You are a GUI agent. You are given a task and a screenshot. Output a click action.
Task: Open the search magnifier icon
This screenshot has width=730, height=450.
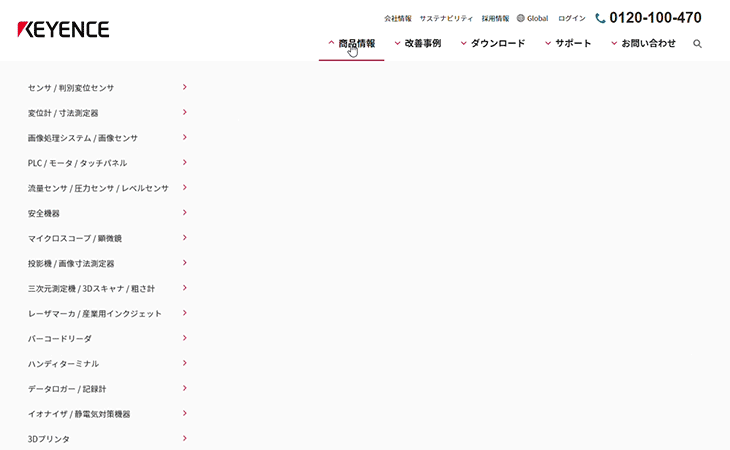click(697, 44)
